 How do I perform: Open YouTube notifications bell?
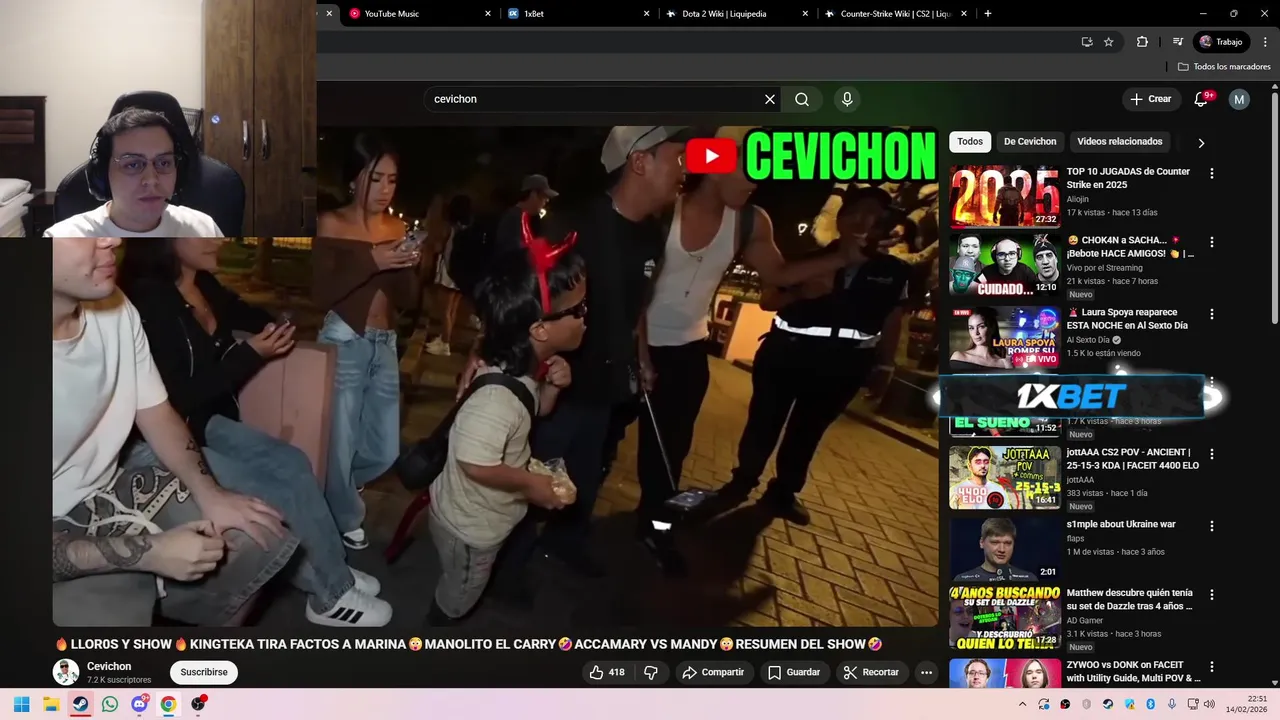pos(1202,99)
